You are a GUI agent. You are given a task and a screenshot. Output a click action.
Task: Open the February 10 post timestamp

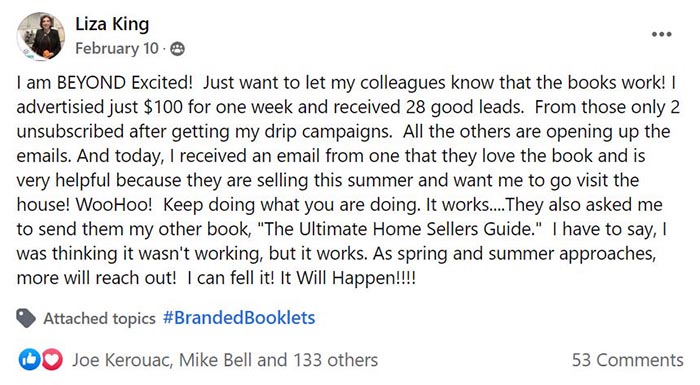(x=117, y=48)
